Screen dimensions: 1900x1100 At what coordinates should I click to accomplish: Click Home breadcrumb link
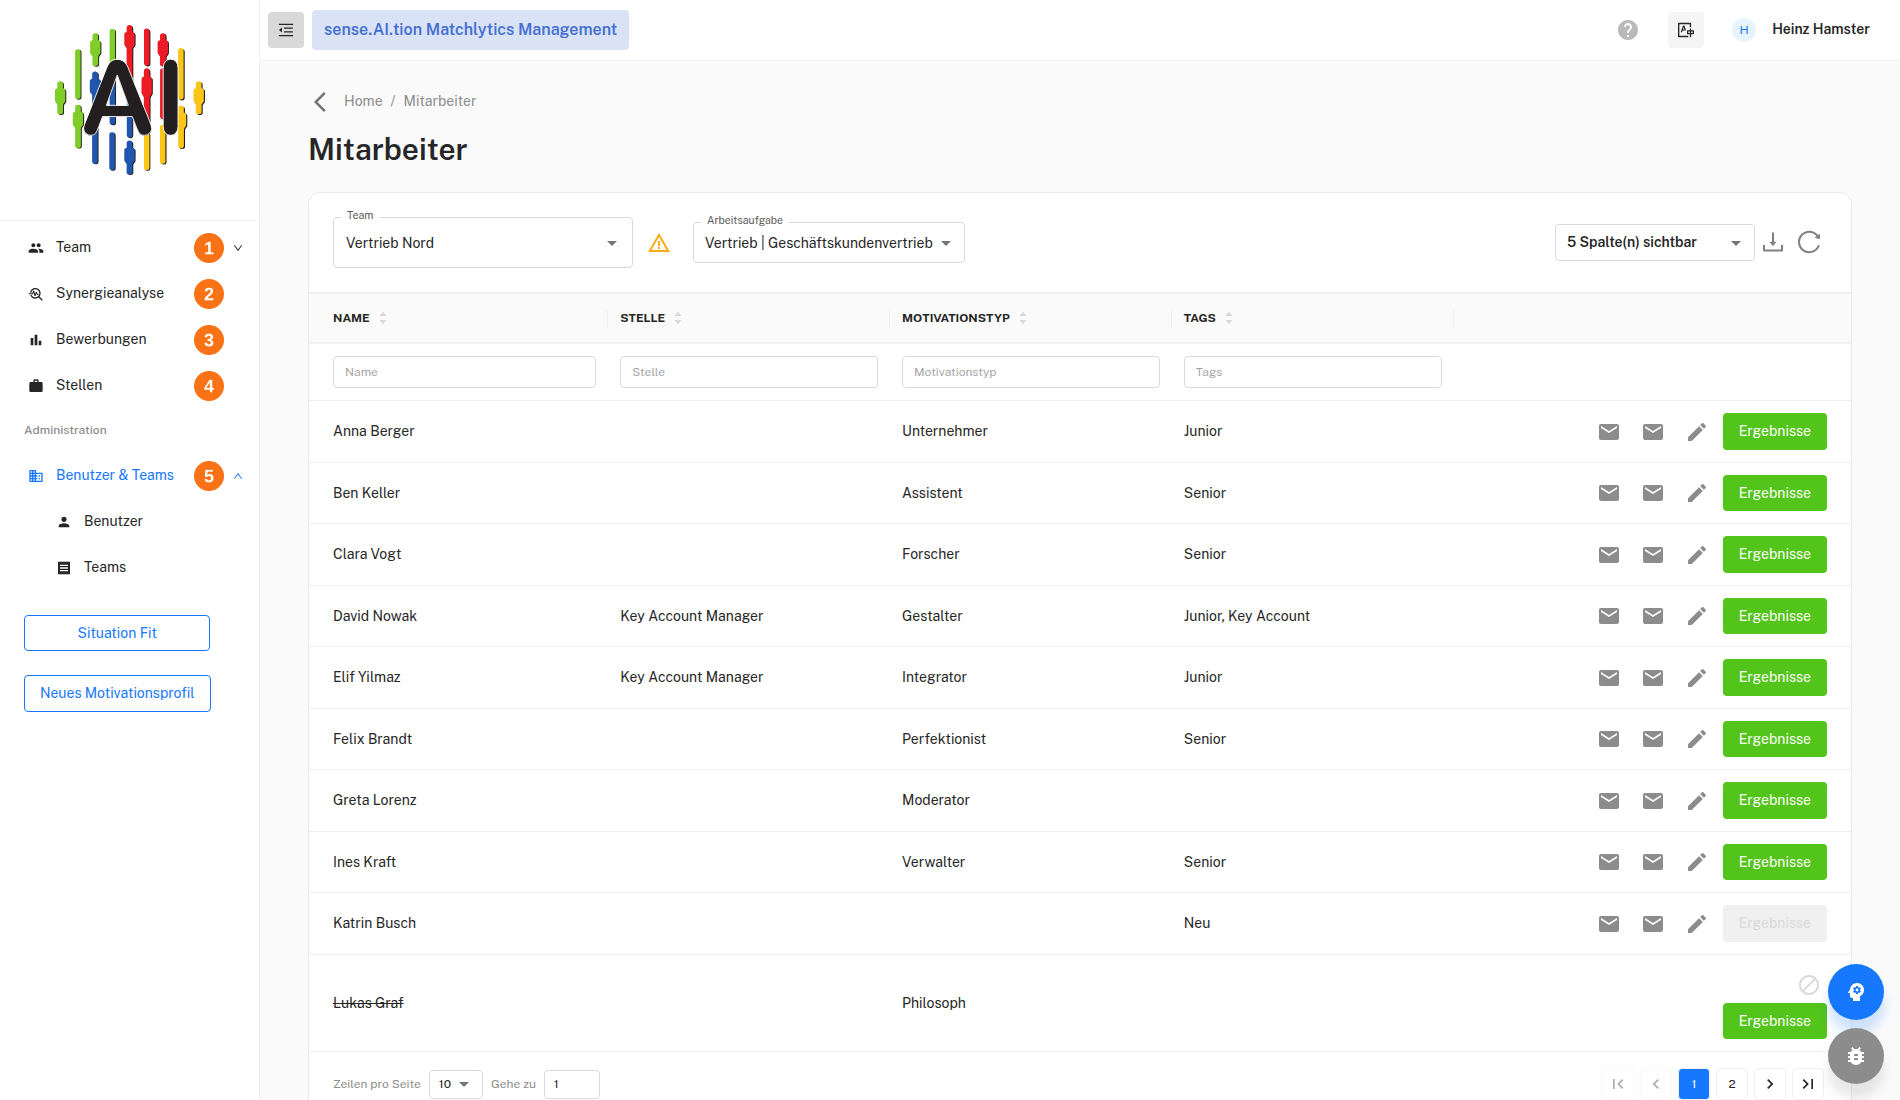point(363,101)
